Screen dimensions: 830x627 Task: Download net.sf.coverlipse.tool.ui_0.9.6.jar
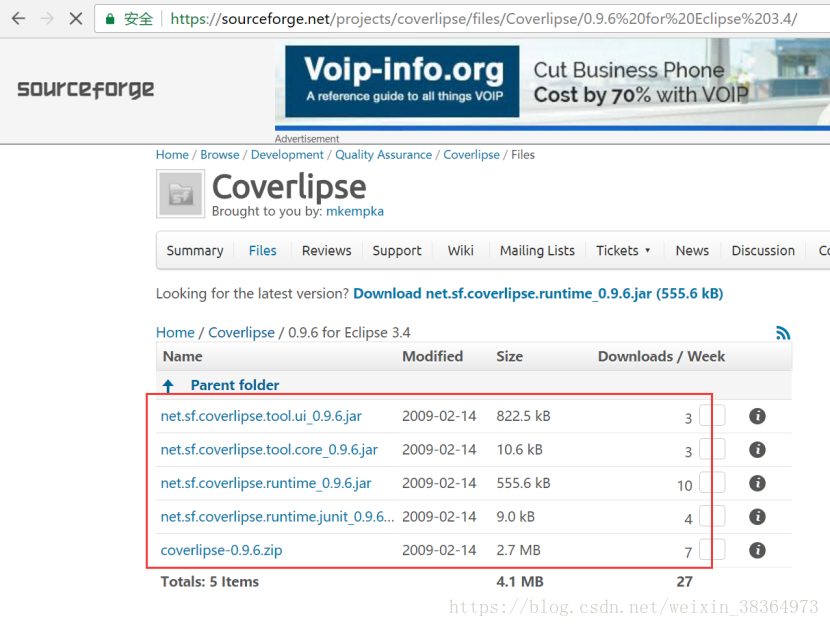[261, 416]
